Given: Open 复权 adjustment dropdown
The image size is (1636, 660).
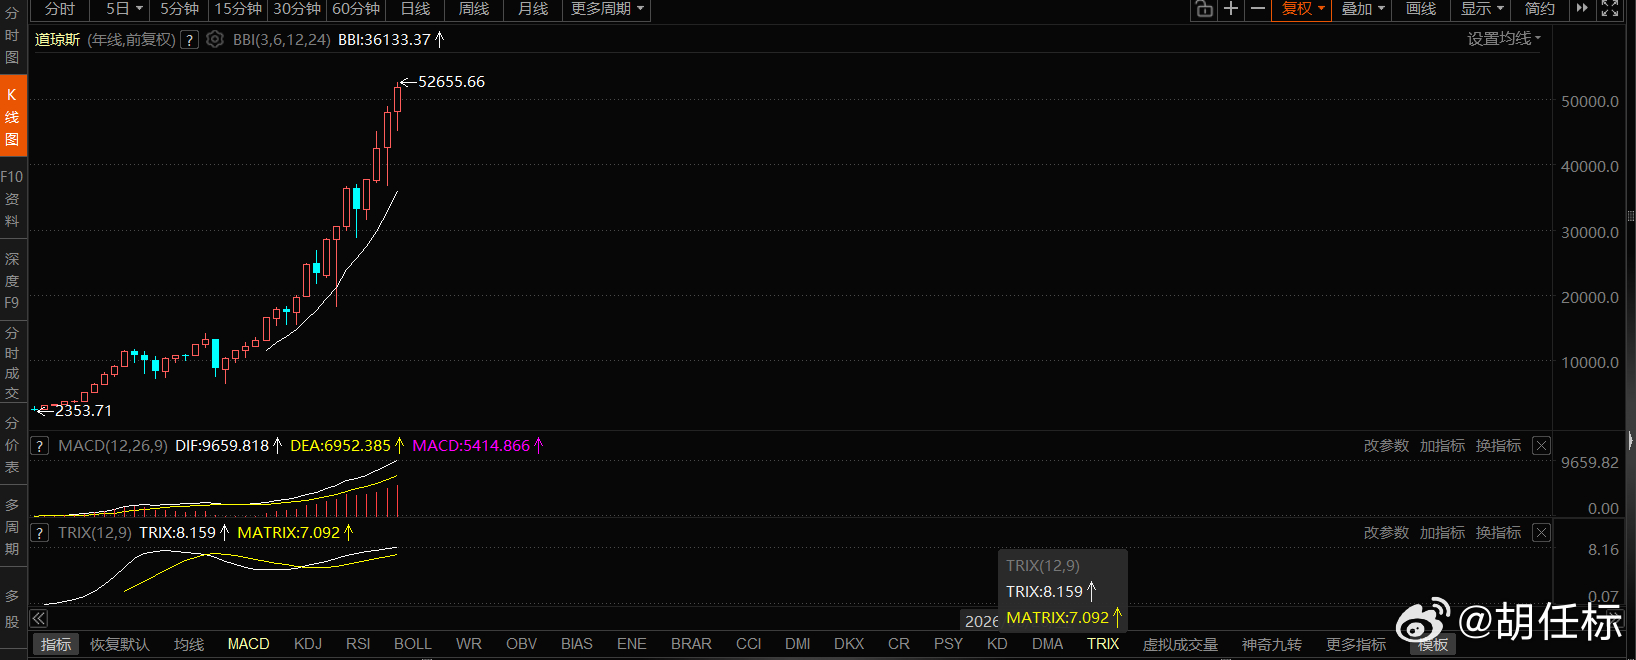Looking at the screenshot, I should coord(1303,9).
